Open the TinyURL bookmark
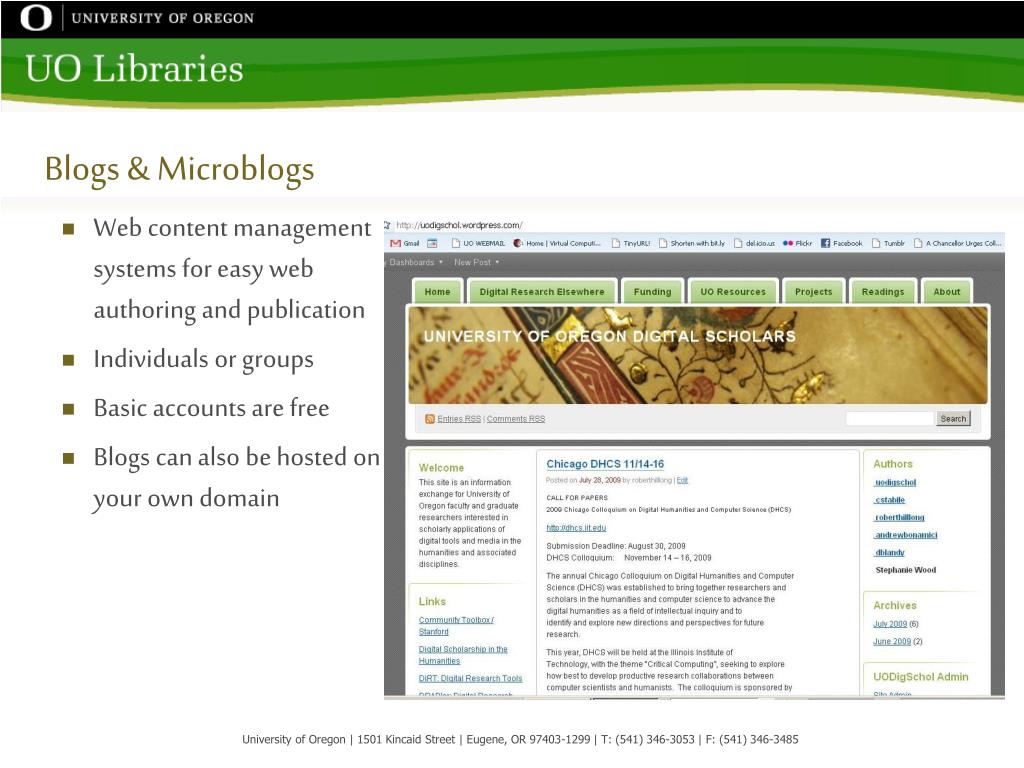 [631, 244]
